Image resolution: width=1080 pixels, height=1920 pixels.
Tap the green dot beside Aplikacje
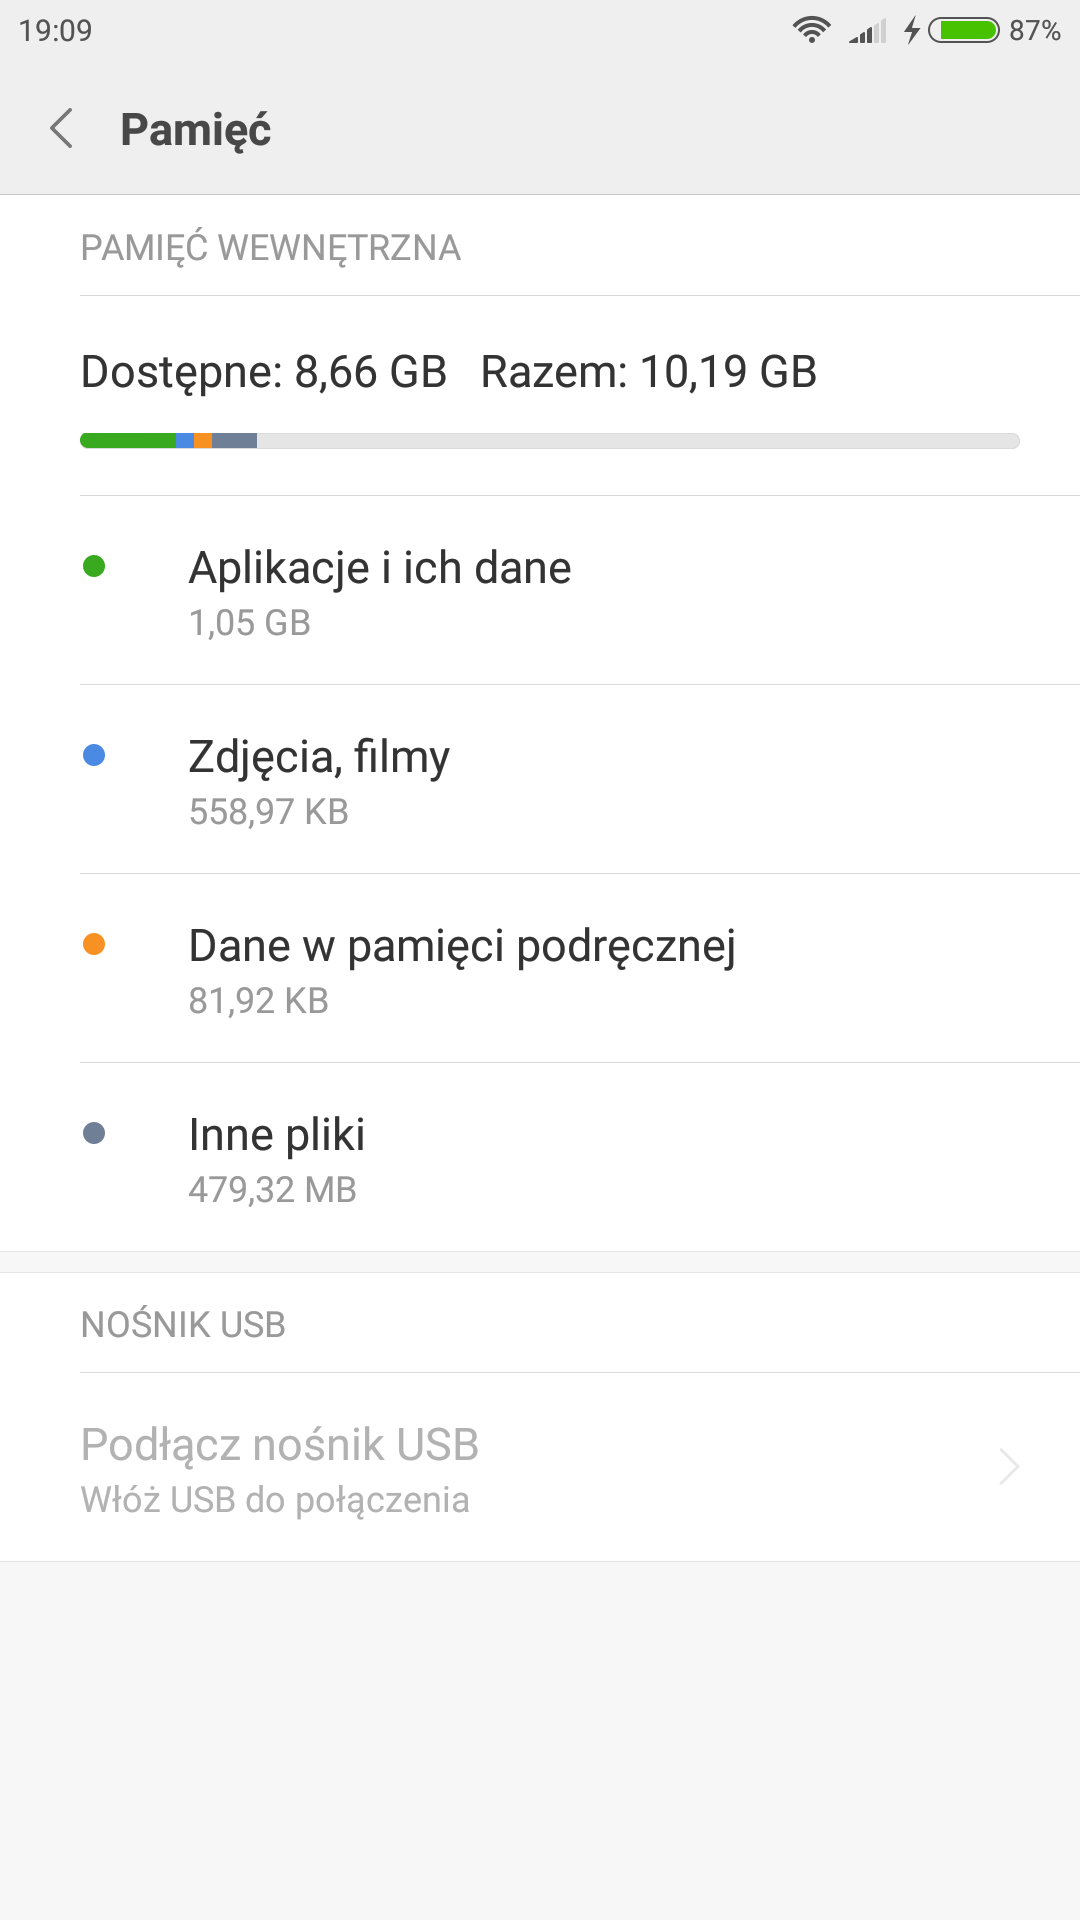click(94, 567)
